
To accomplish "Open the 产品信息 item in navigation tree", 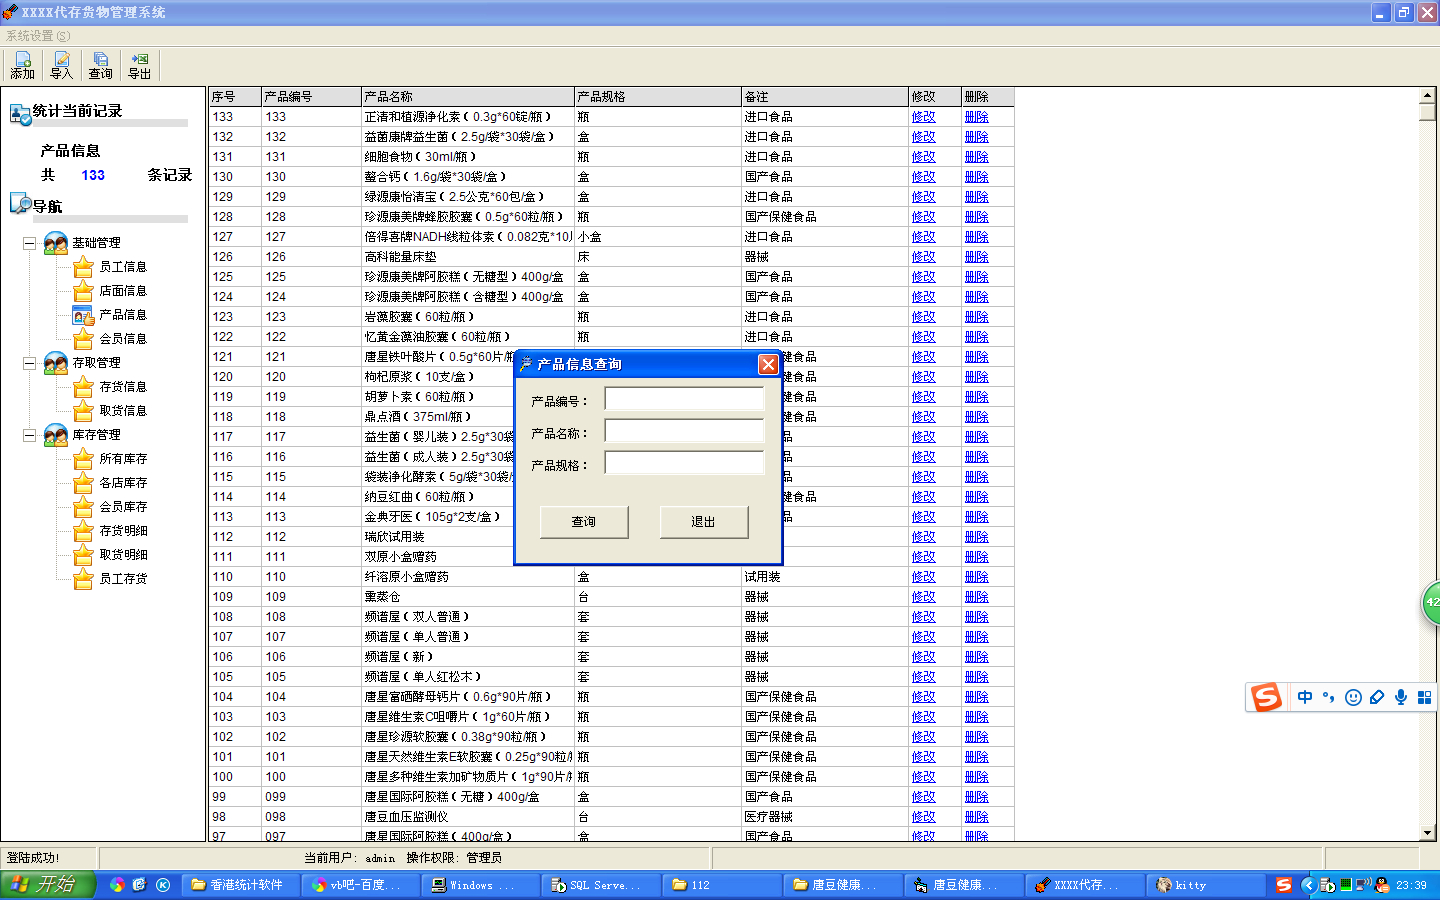I will pyautogui.click(x=123, y=315).
